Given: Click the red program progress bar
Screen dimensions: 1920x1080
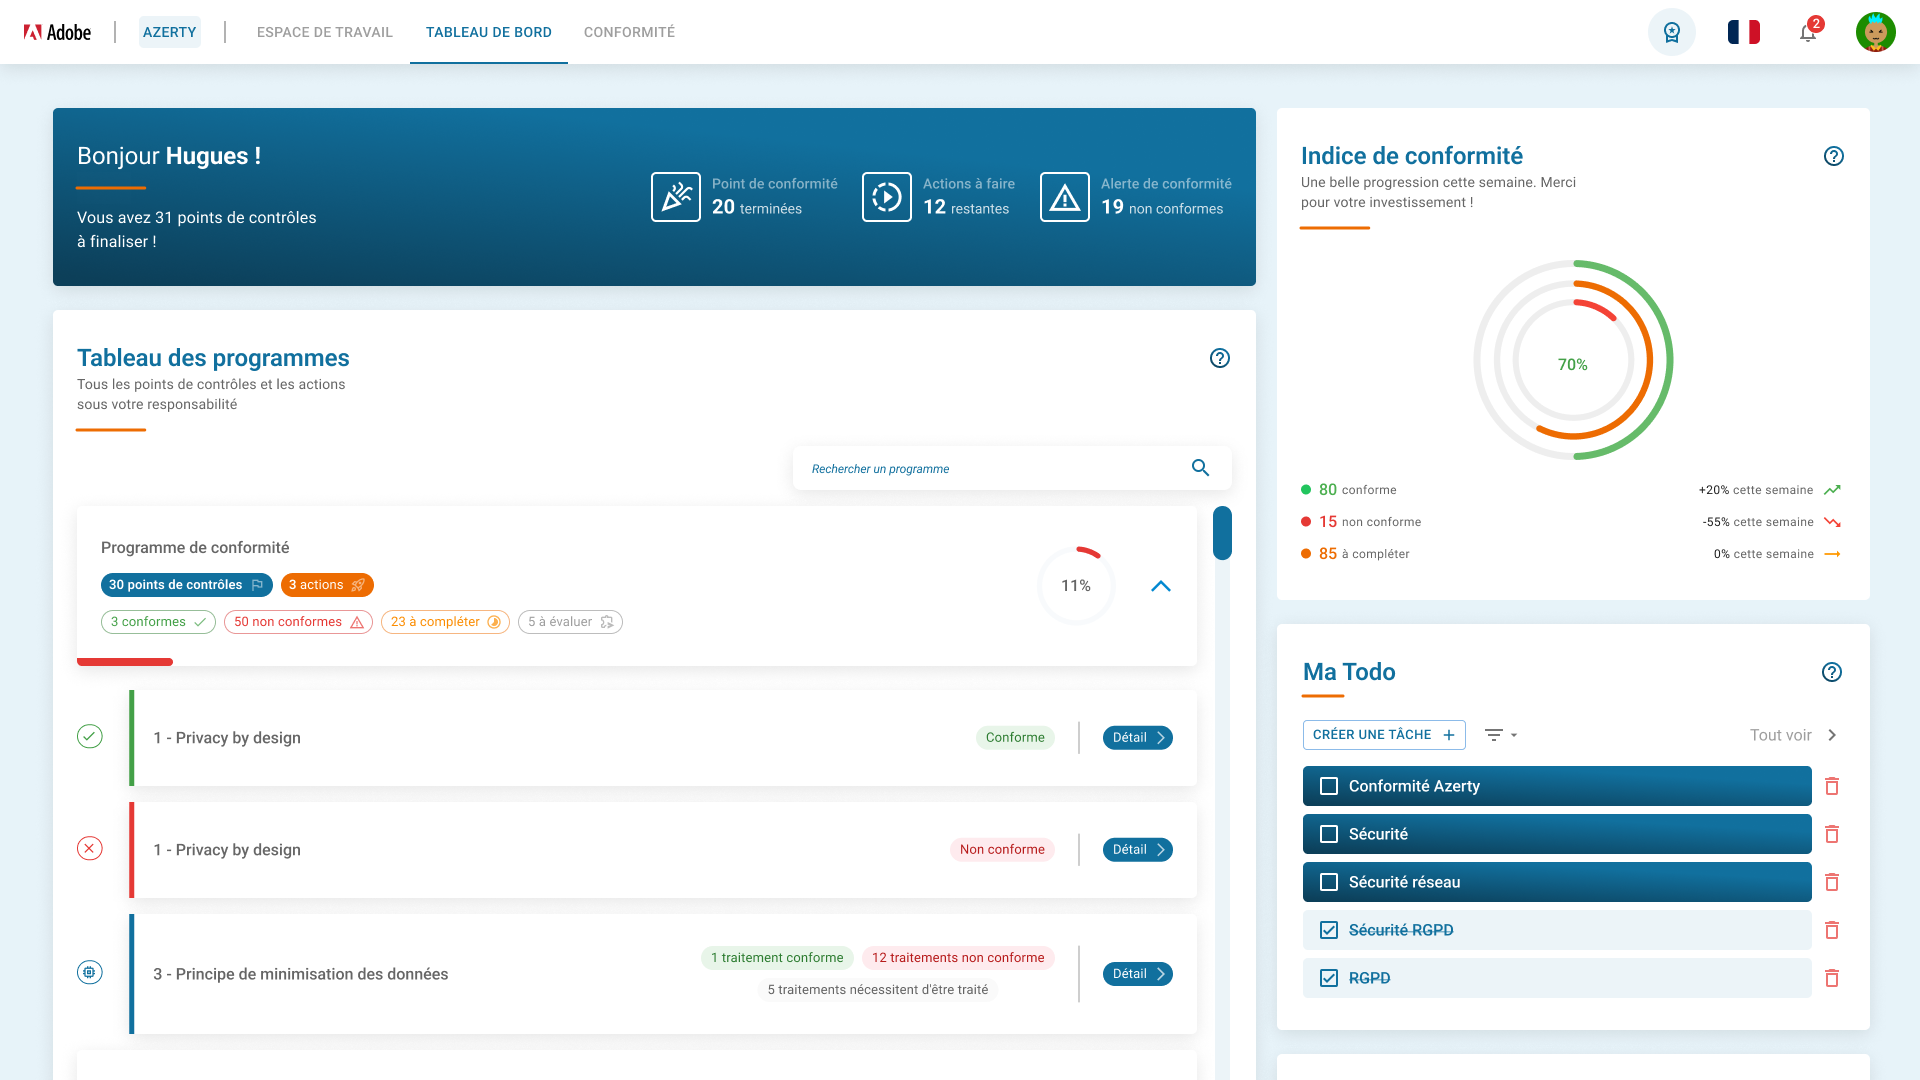Looking at the screenshot, I should click(x=125, y=662).
